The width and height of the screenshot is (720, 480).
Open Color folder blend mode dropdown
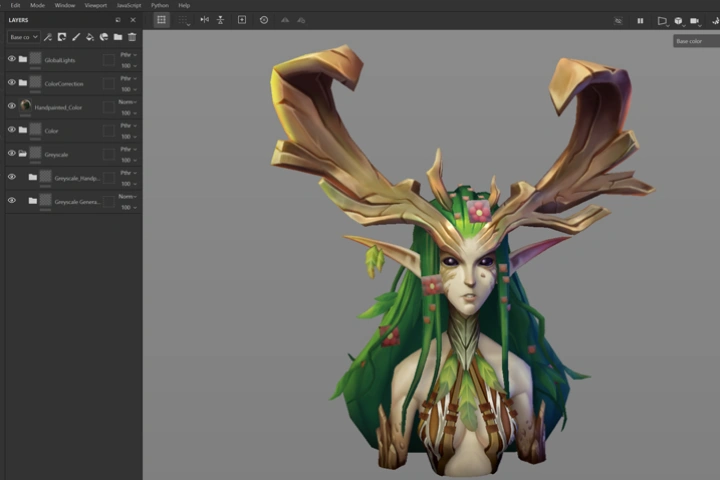[129, 125]
